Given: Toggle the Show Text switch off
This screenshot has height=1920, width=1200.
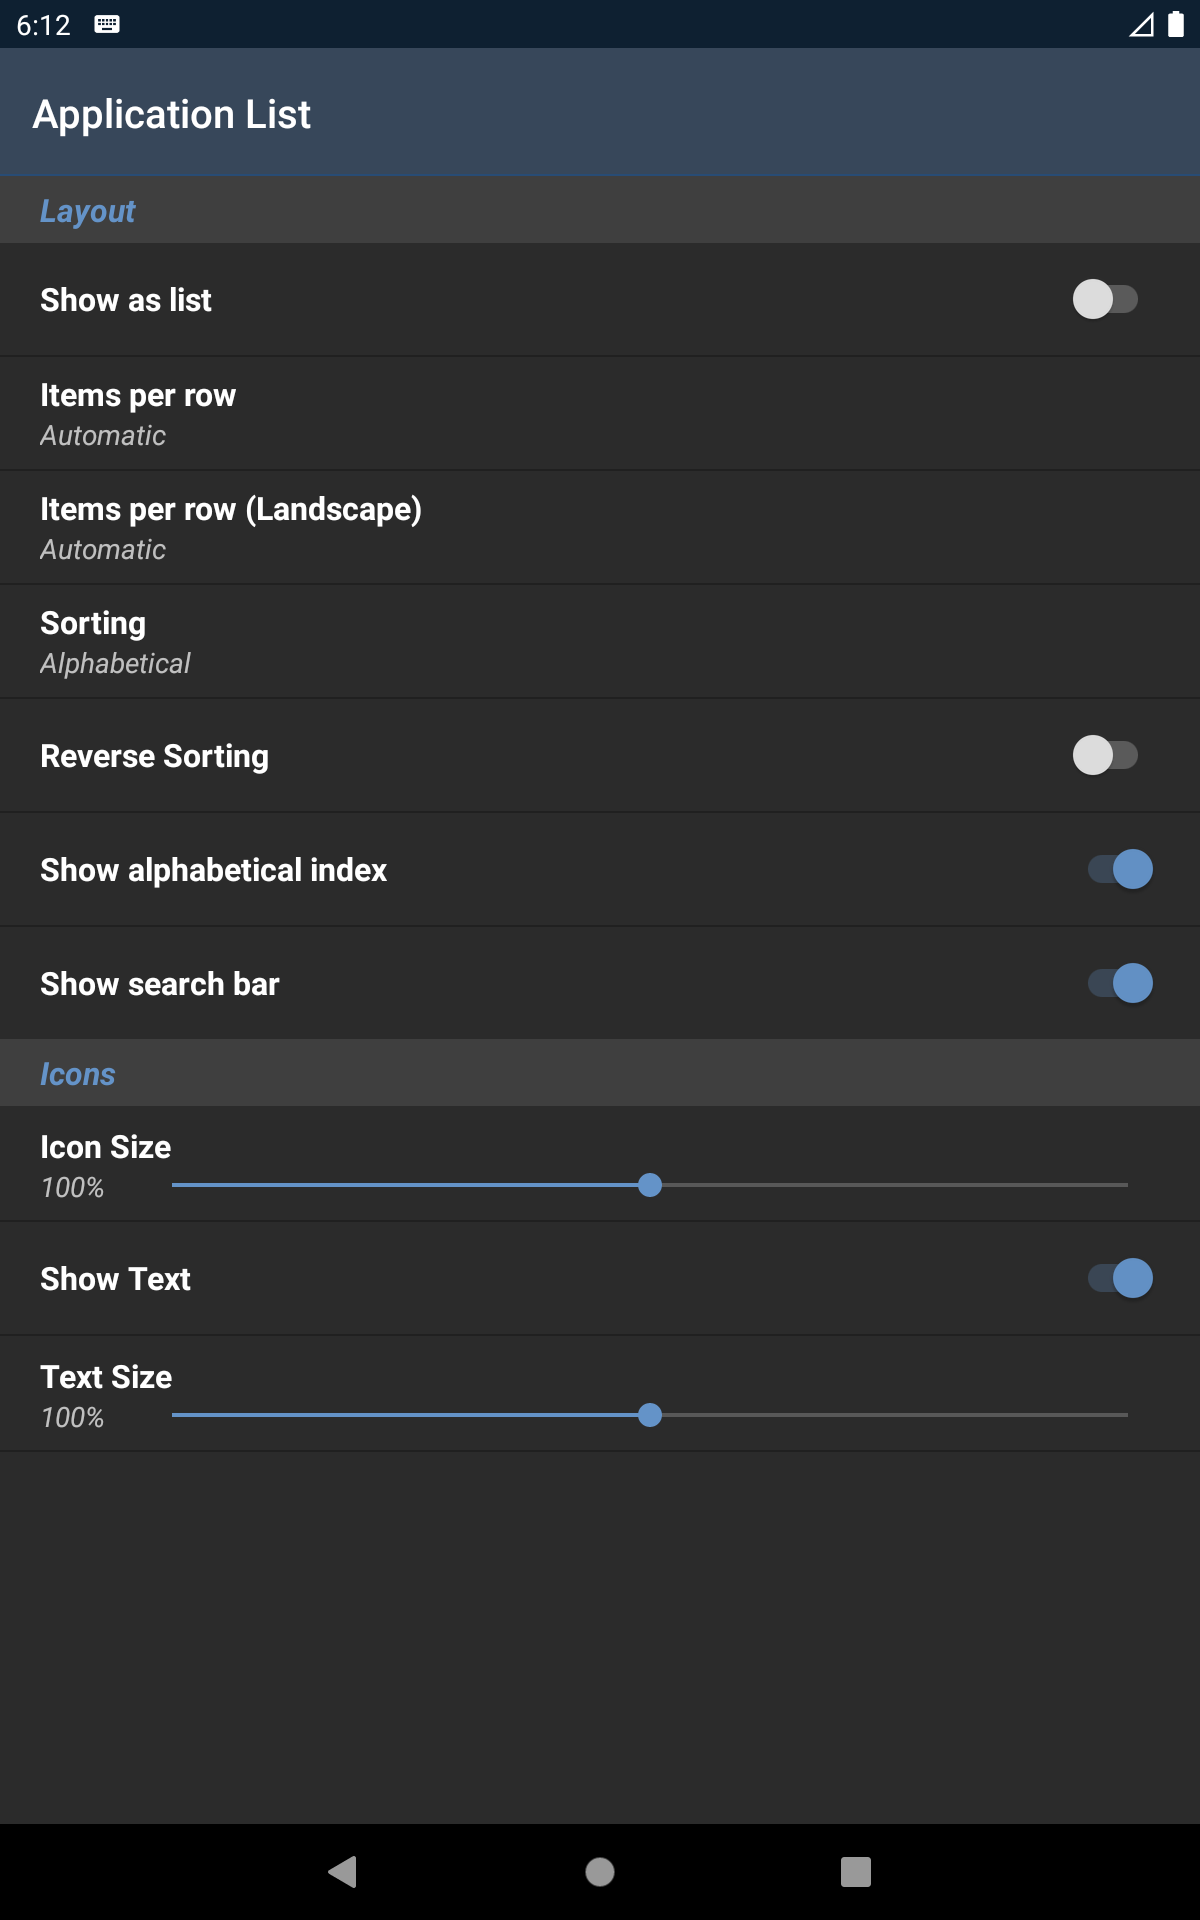Looking at the screenshot, I should point(1120,1278).
